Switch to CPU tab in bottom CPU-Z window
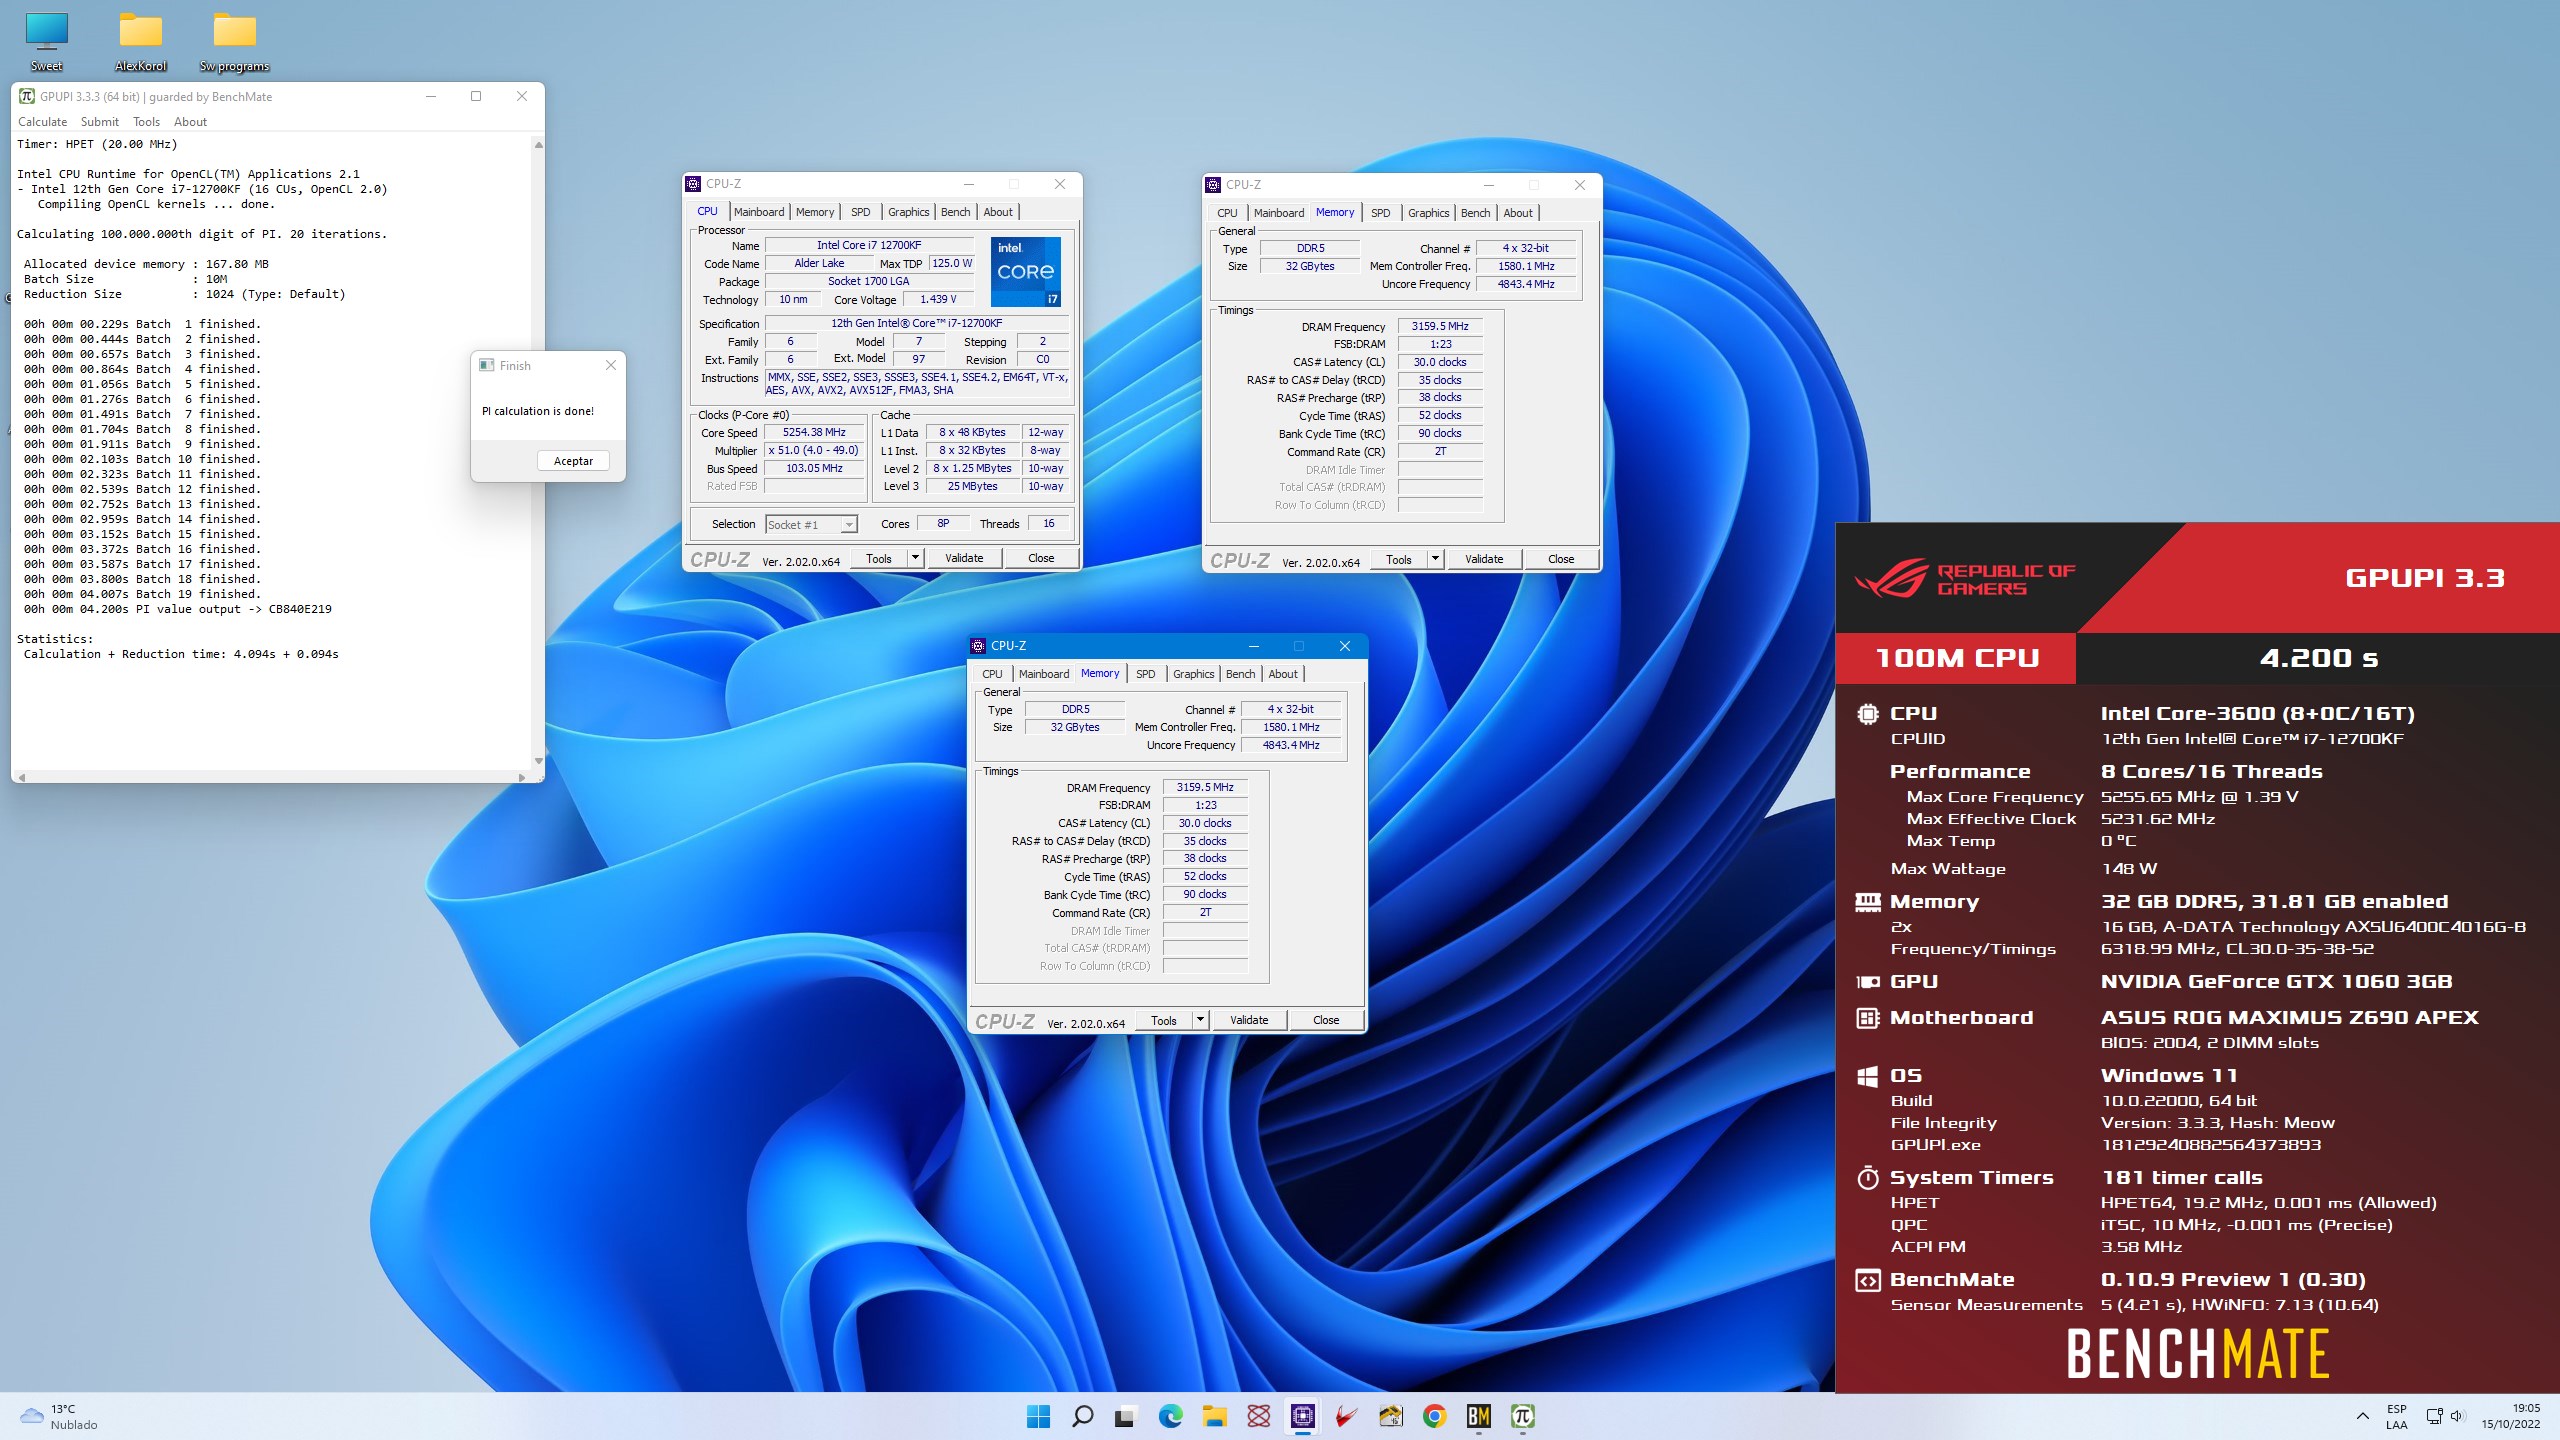The width and height of the screenshot is (2560, 1440). coord(992,674)
